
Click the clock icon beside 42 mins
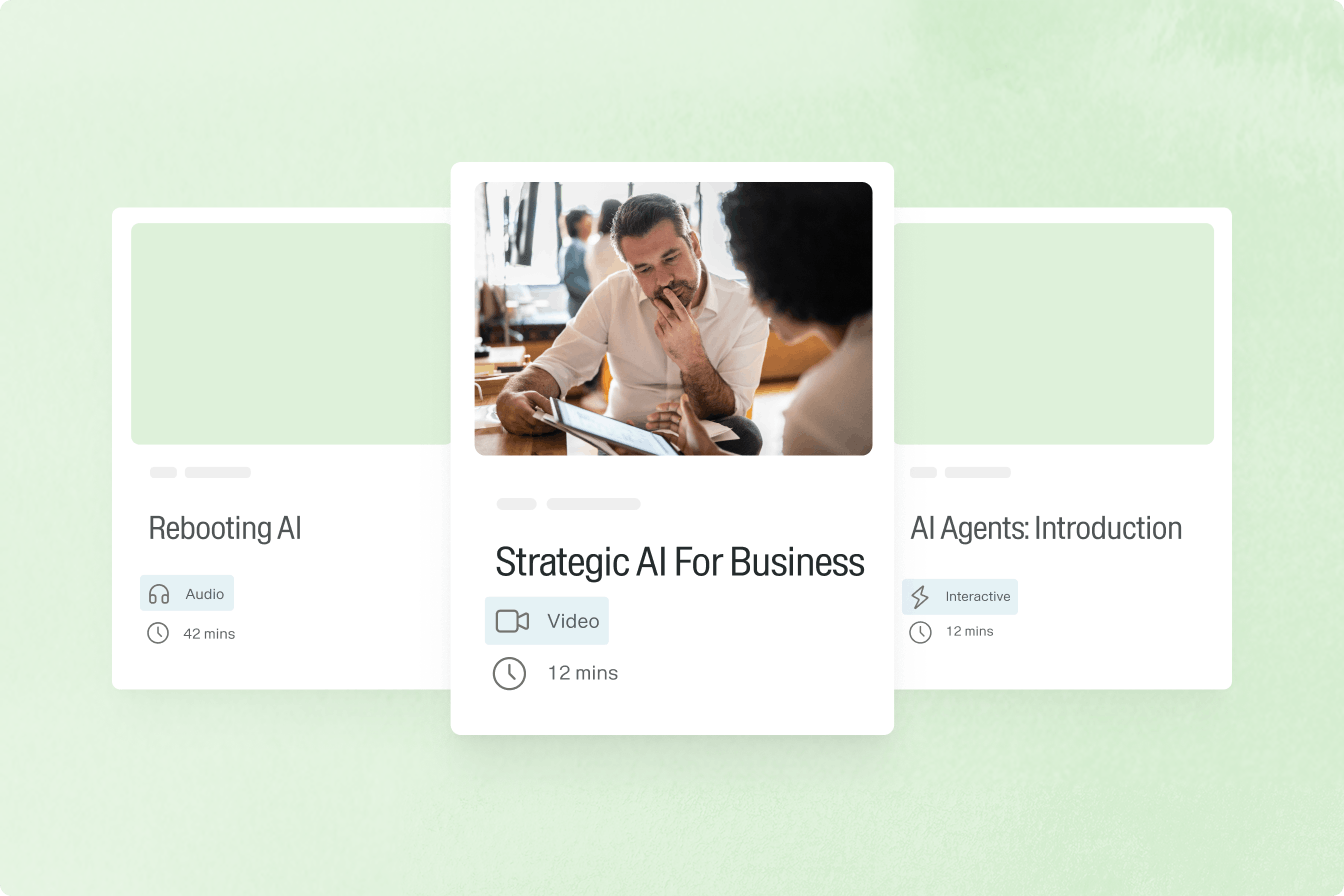pyautogui.click(x=158, y=633)
